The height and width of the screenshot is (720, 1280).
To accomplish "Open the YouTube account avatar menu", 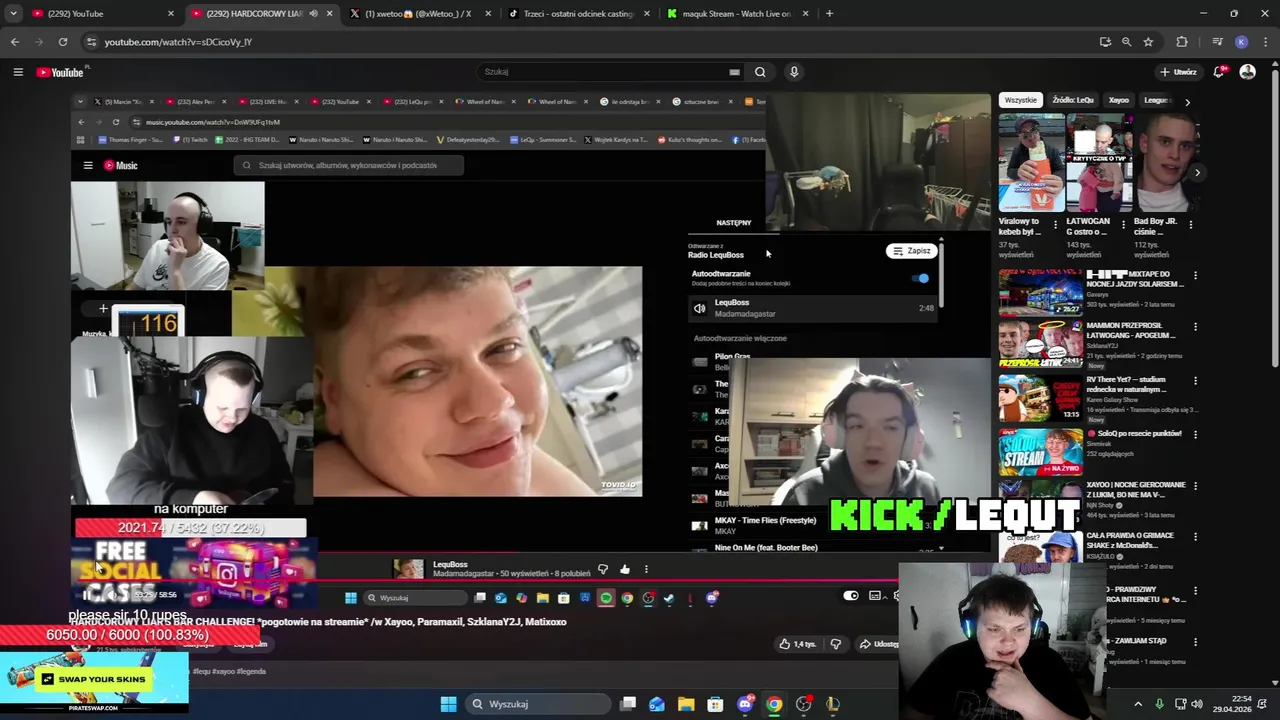I will pos(1247,72).
